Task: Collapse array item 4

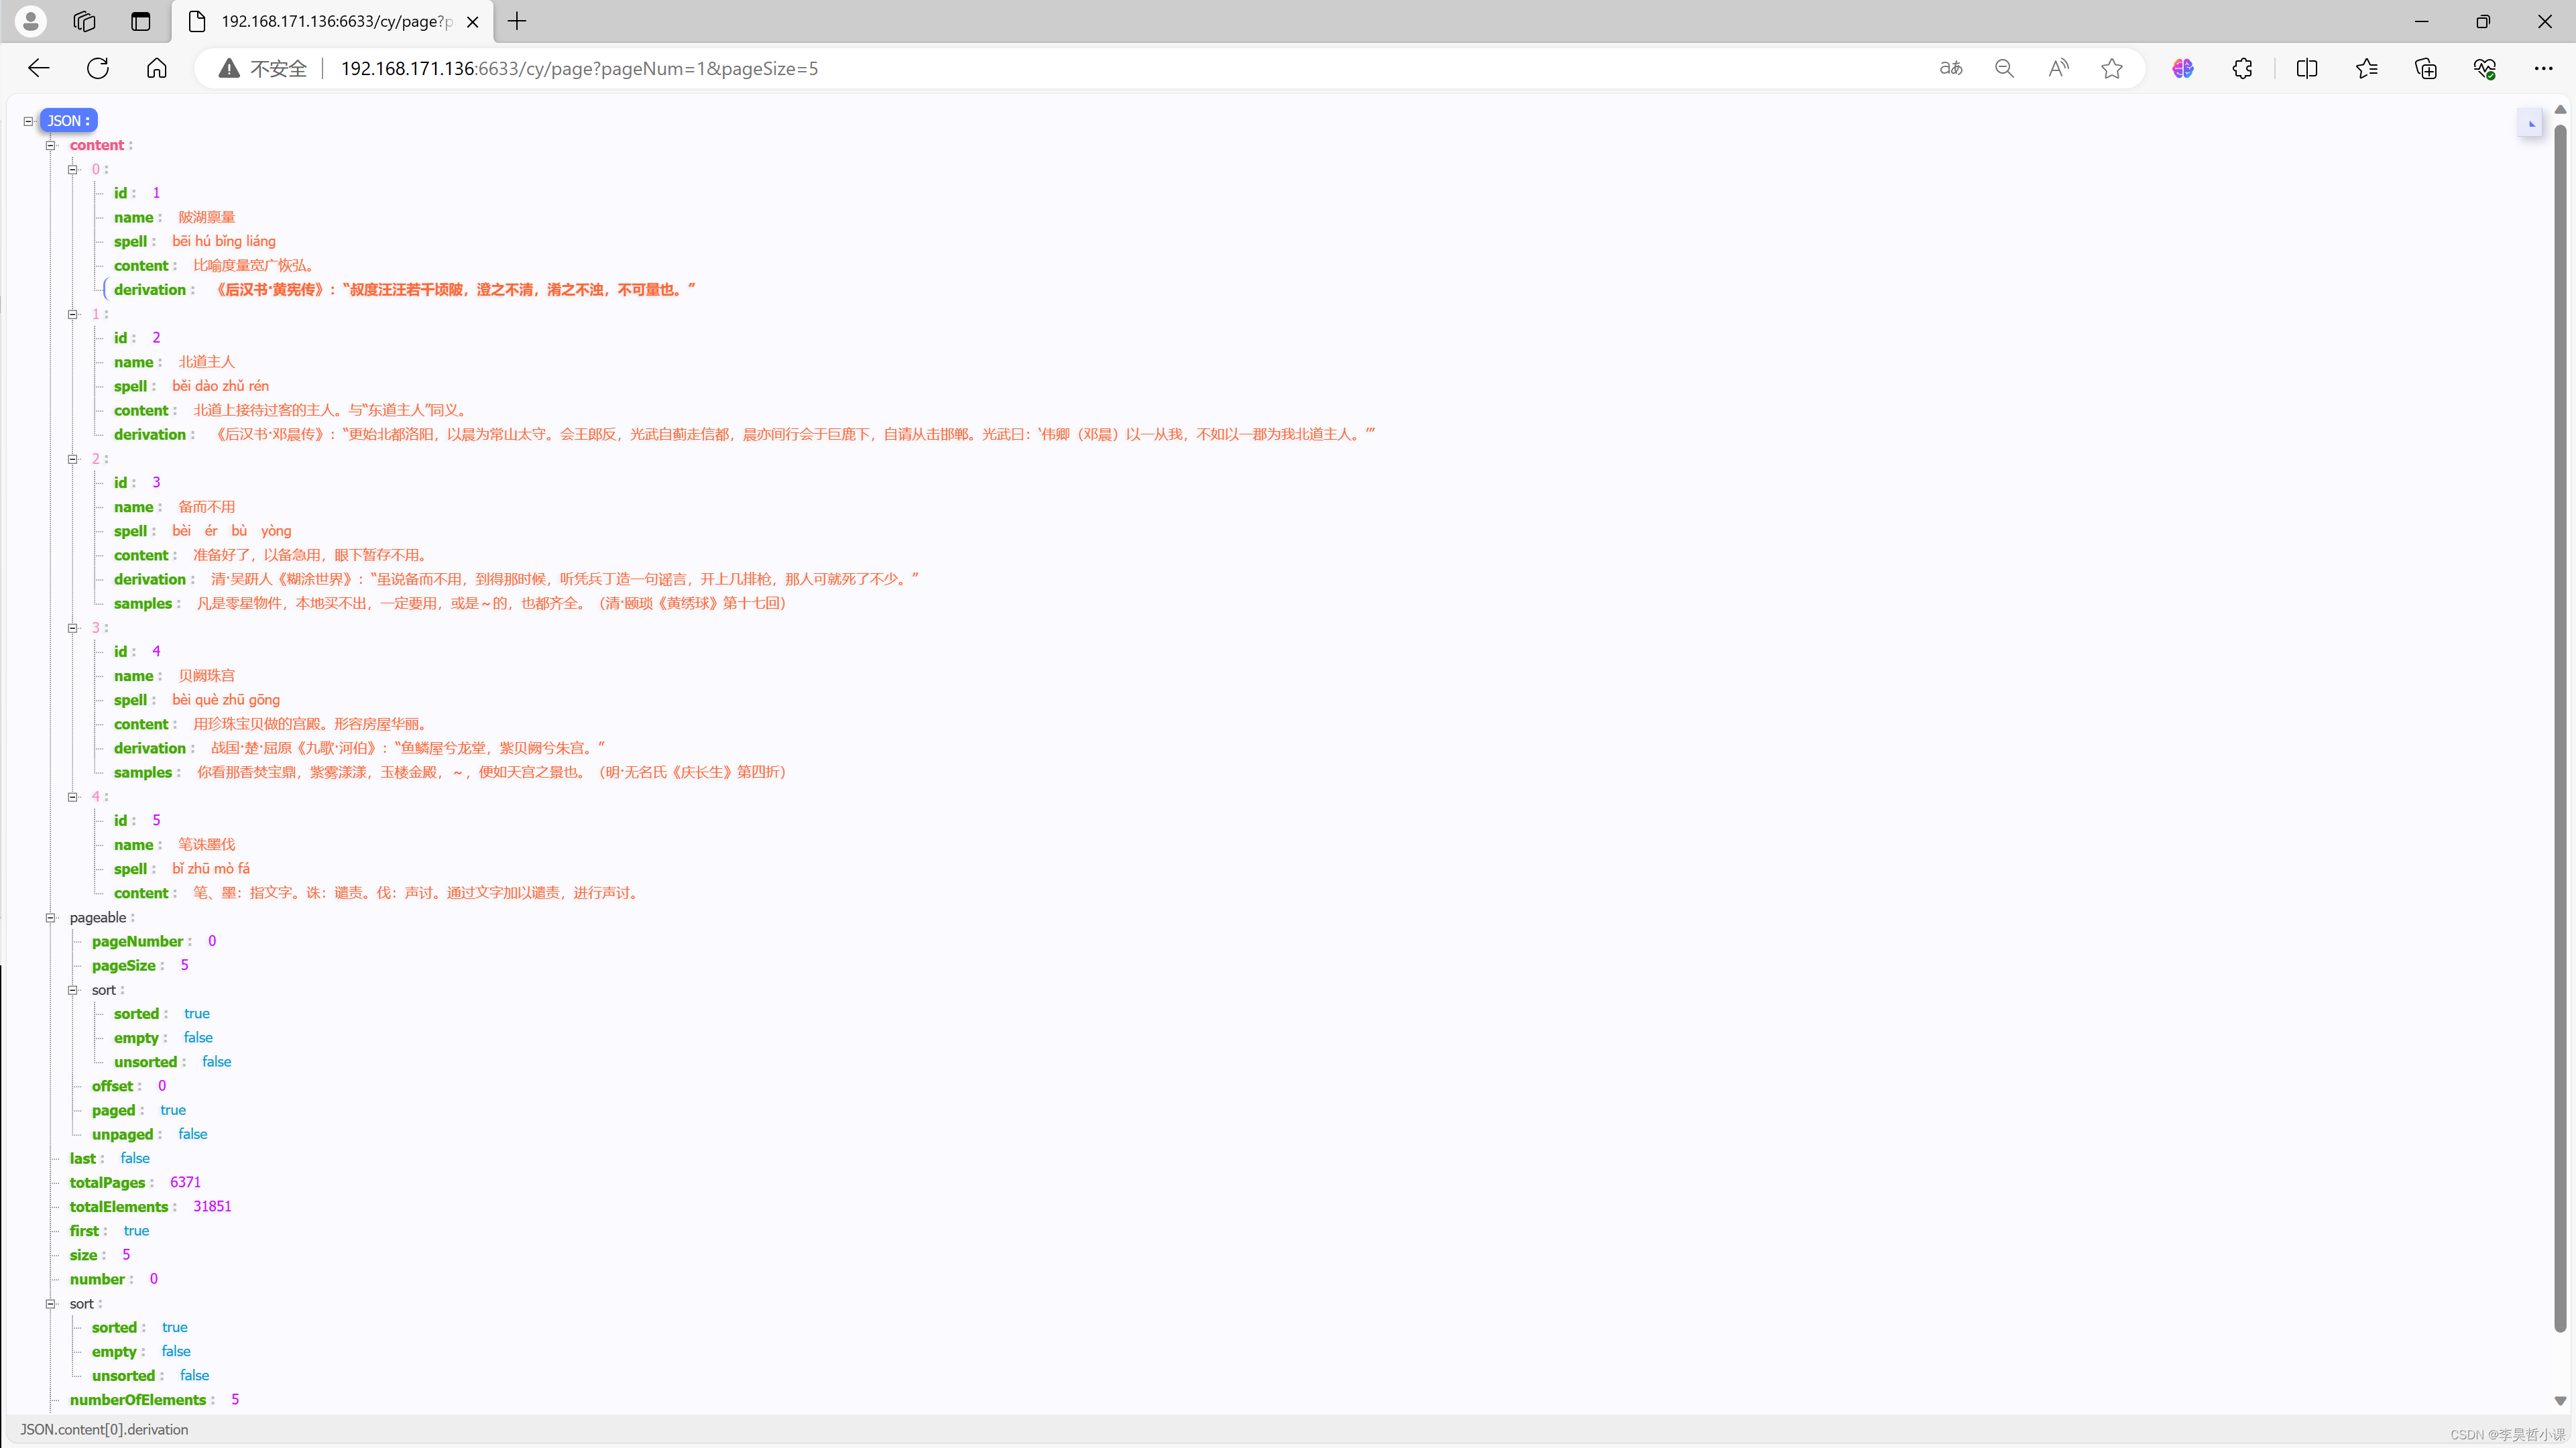Action: [72, 797]
